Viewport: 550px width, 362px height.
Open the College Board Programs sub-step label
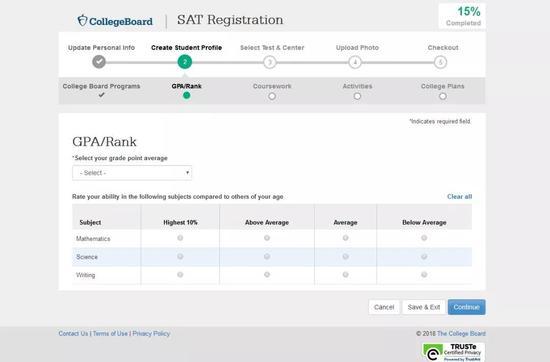pyautogui.click(x=101, y=86)
